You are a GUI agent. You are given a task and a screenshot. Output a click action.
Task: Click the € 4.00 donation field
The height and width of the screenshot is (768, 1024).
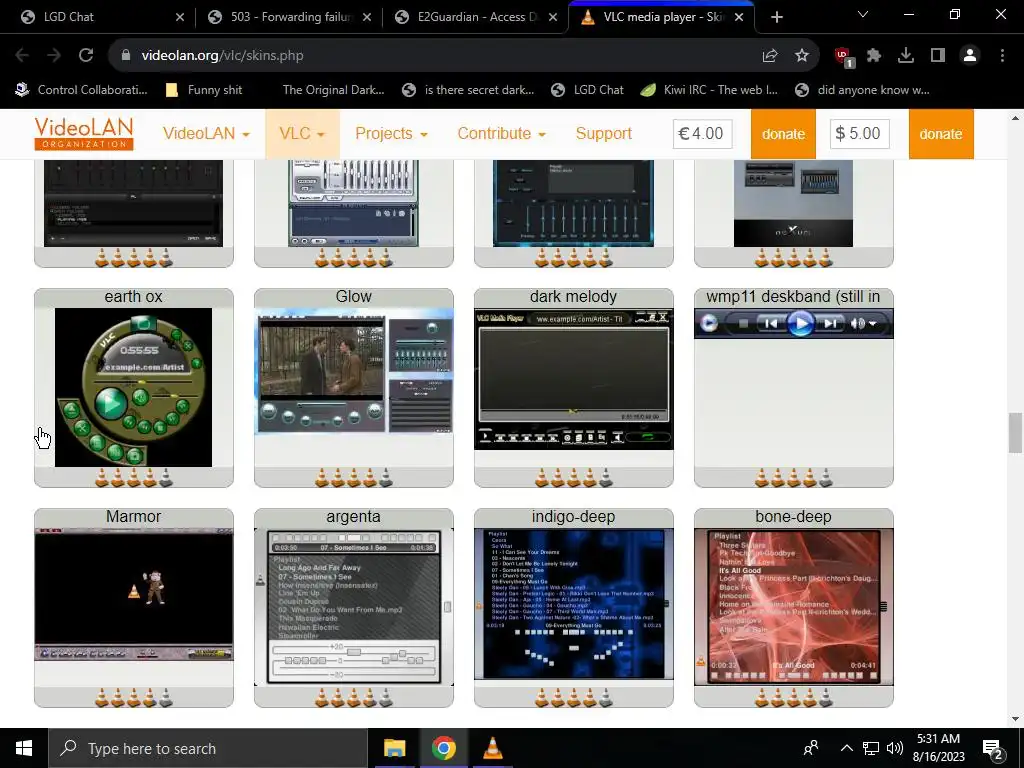702,134
